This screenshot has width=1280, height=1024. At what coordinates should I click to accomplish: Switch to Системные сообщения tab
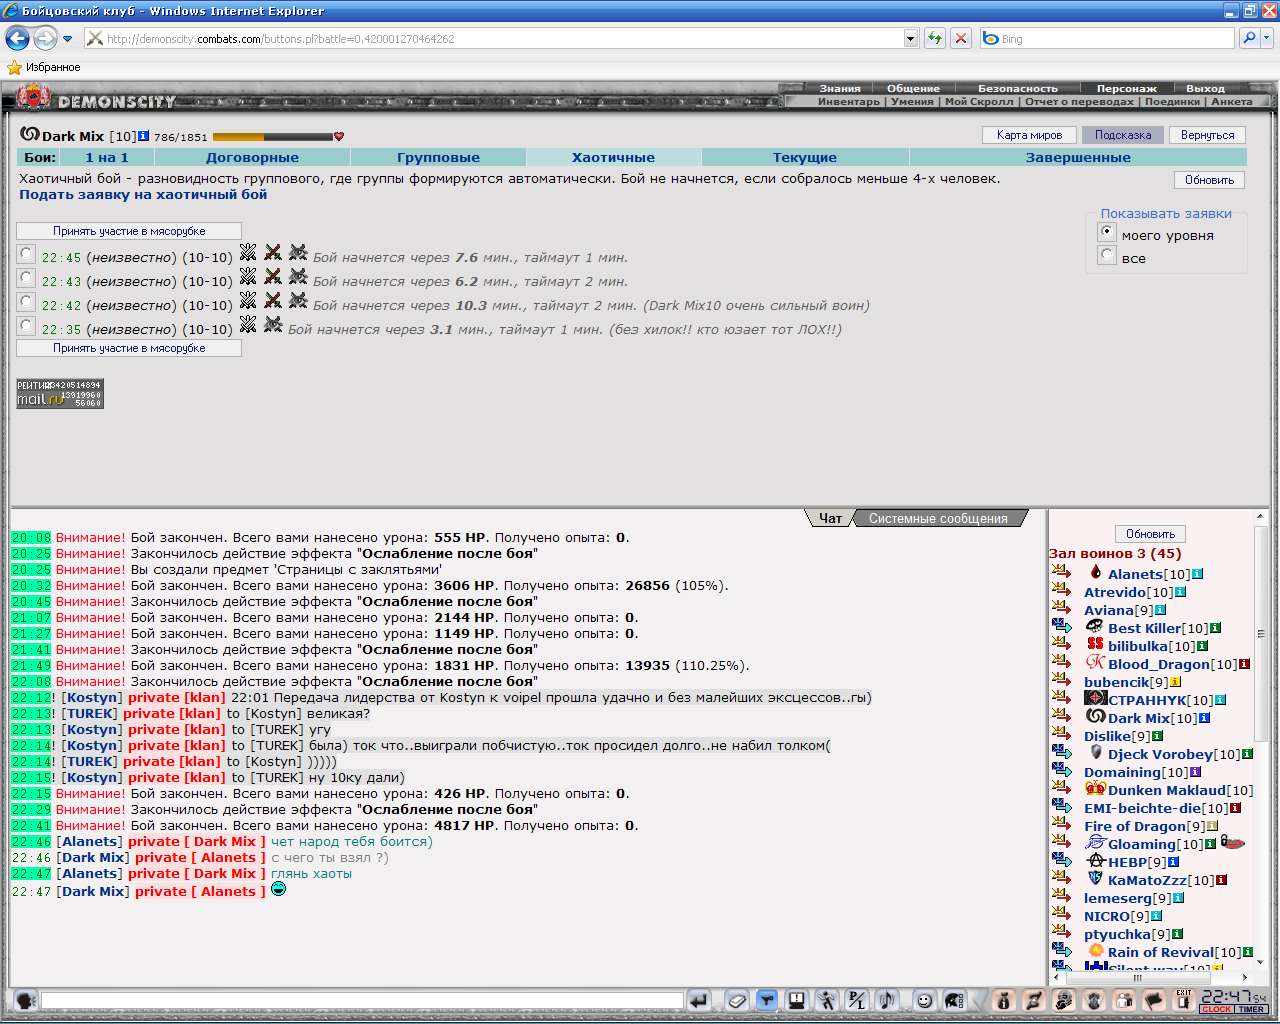point(938,518)
